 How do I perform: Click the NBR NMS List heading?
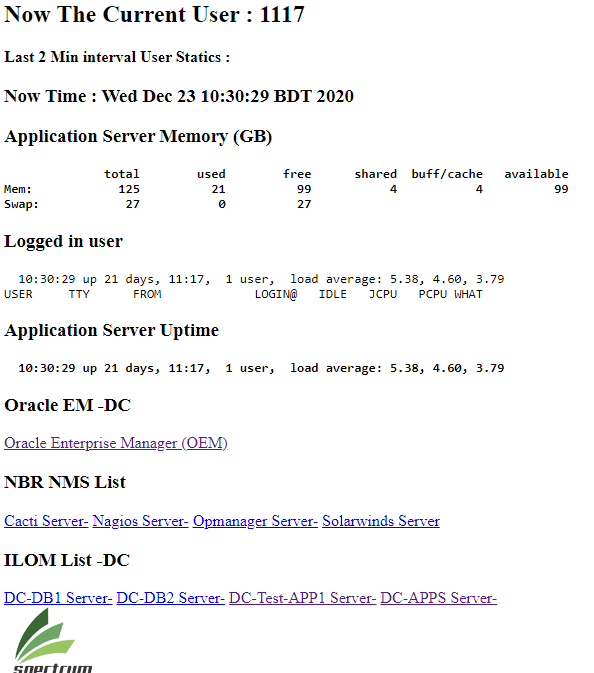(65, 482)
